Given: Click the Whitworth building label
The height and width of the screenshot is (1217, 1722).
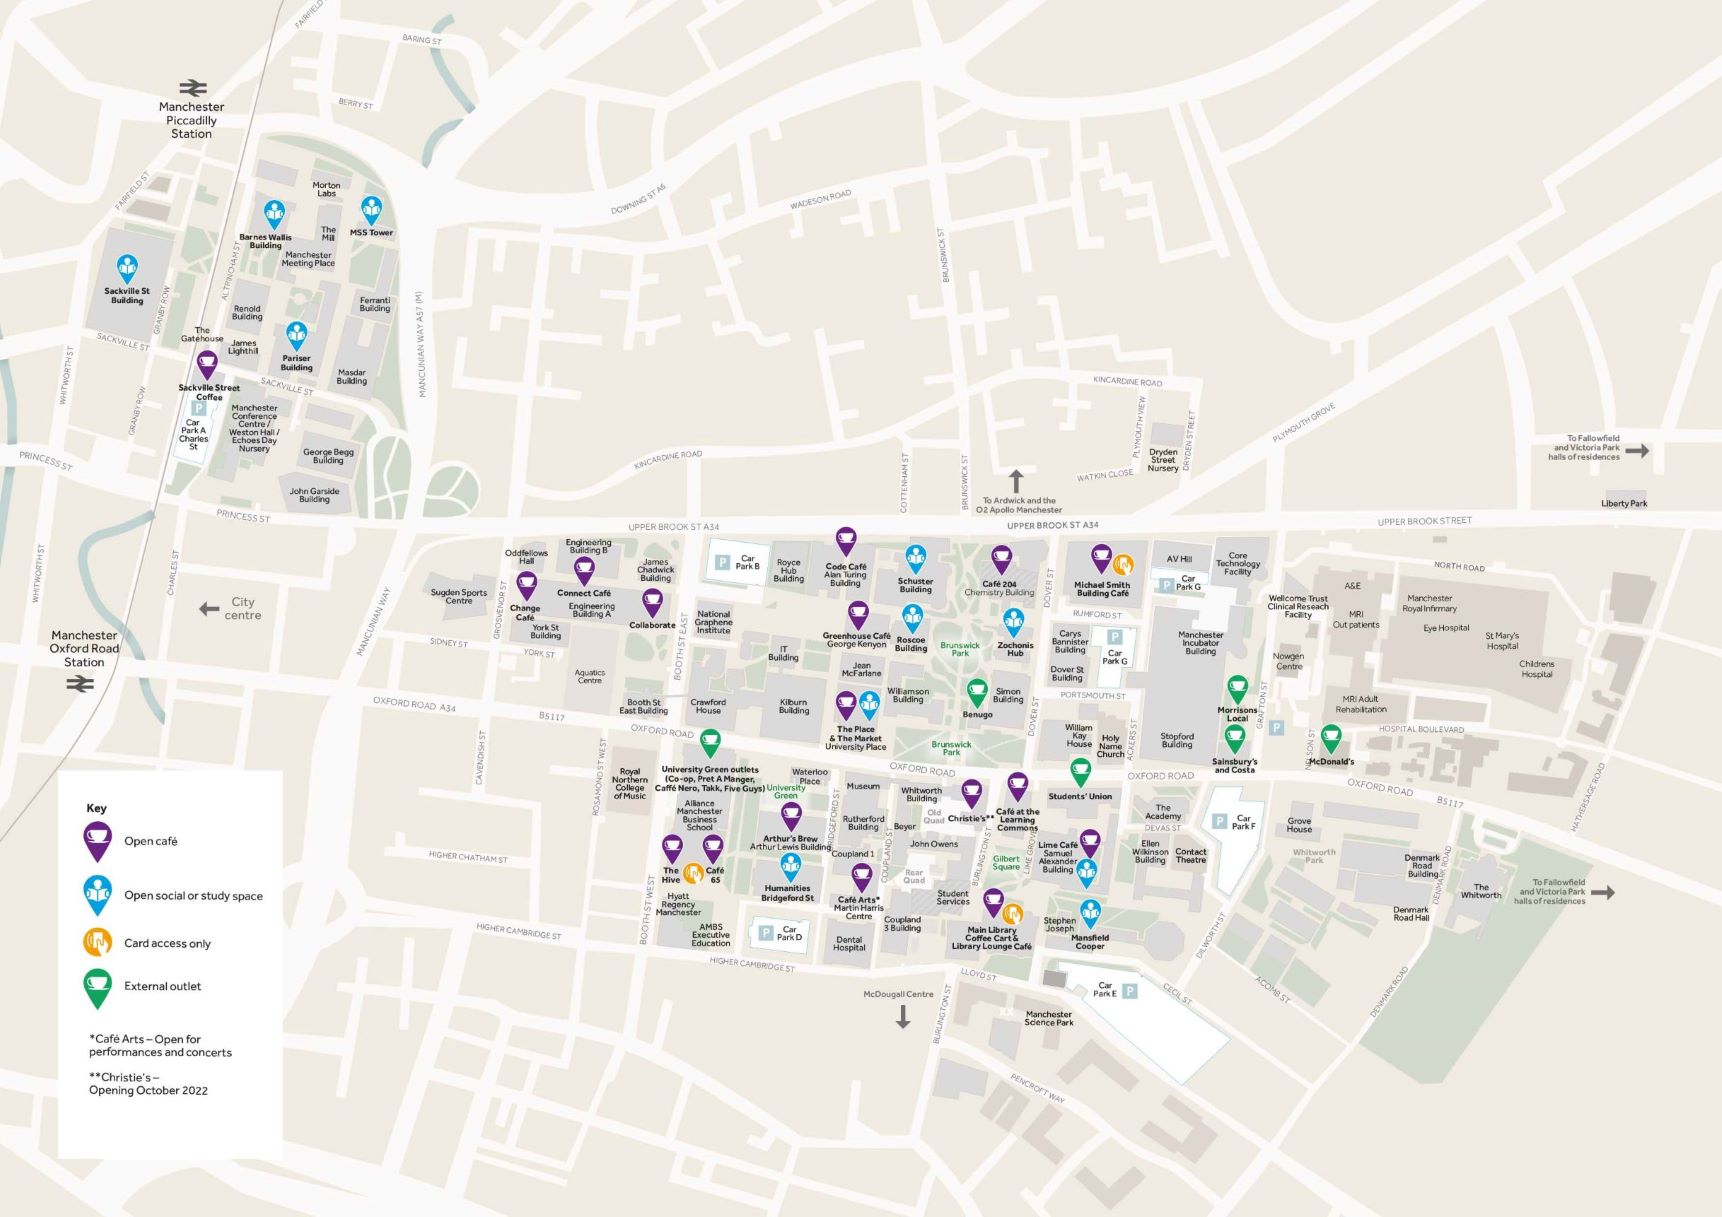Looking at the screenshot, I should click(1480, 890).
